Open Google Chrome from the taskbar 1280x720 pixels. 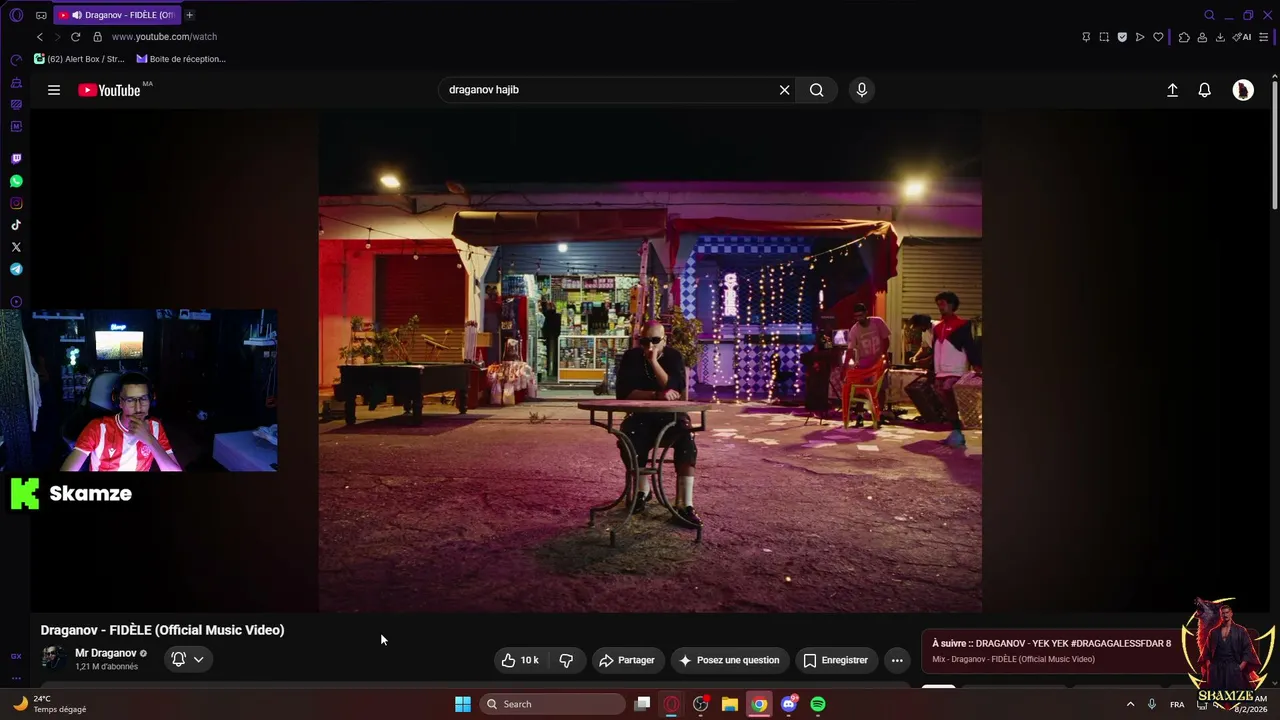pyautogui.click(x=760, y=704)
